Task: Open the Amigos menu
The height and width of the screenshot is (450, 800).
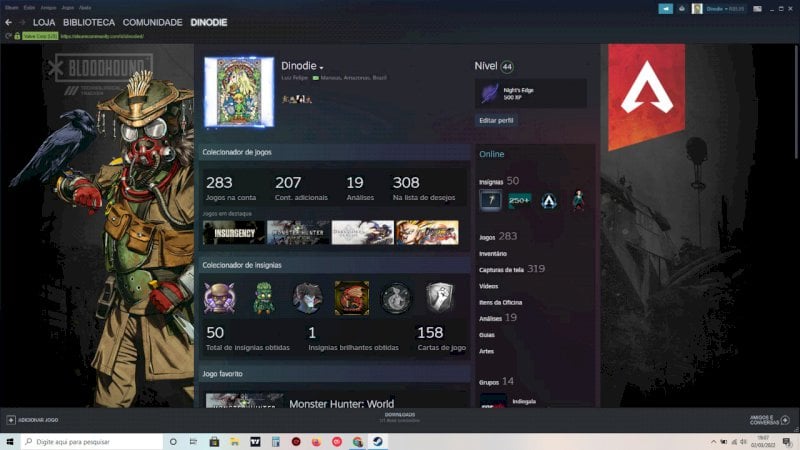Action: click(48, 8)
